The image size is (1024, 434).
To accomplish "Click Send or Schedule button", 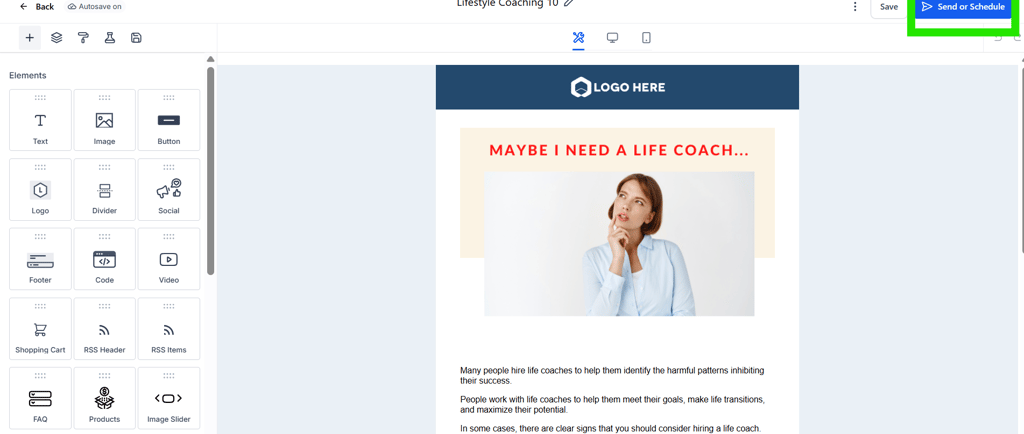I will (x=963, y=7).
